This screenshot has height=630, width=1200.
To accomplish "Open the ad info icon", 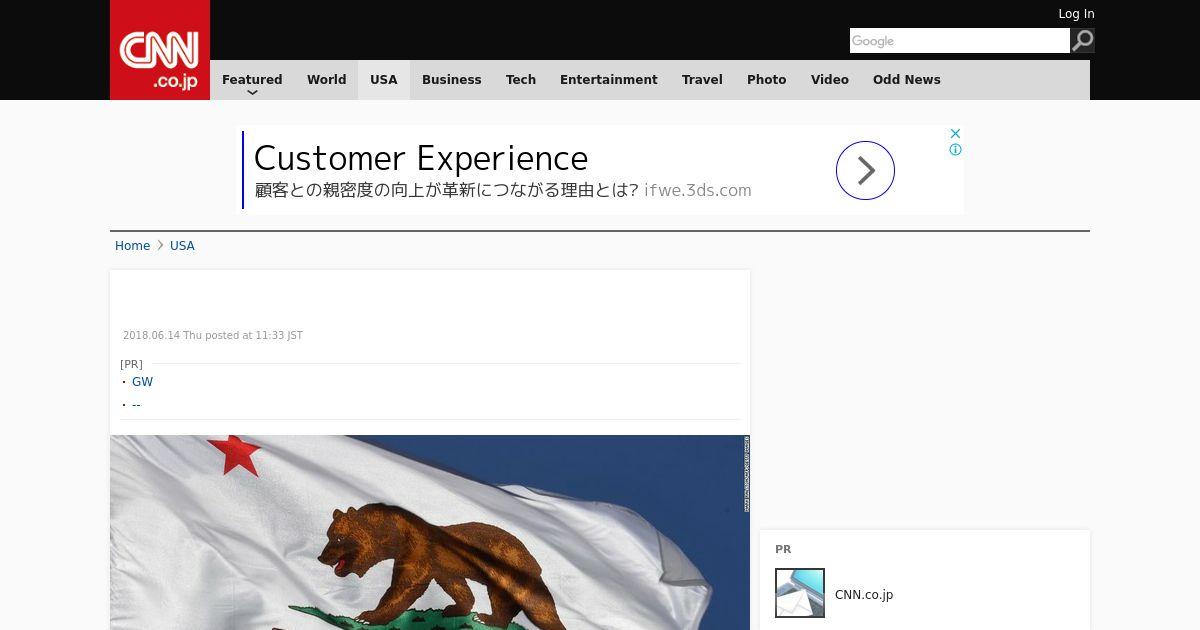I will 955,150.
